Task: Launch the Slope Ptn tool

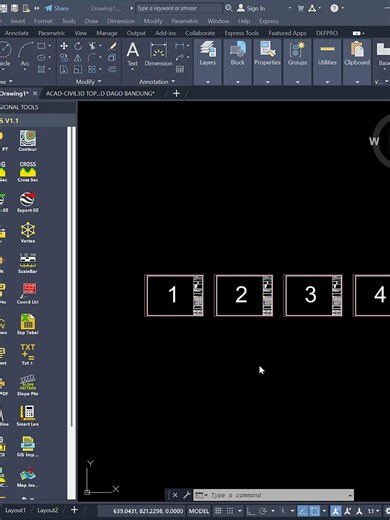Action: 28,385
